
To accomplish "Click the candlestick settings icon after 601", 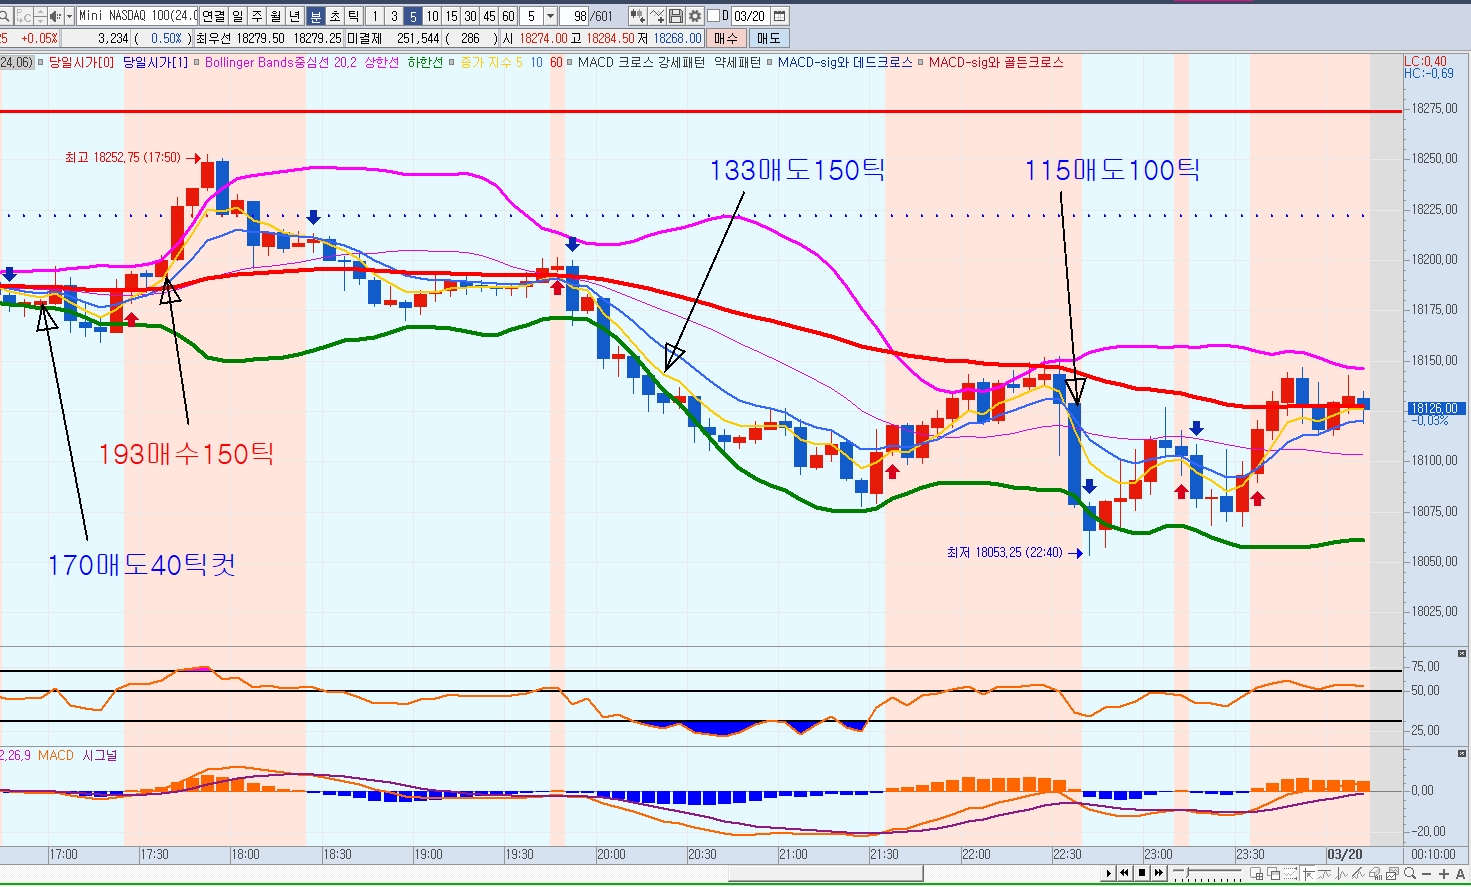I will click(636, 16).
